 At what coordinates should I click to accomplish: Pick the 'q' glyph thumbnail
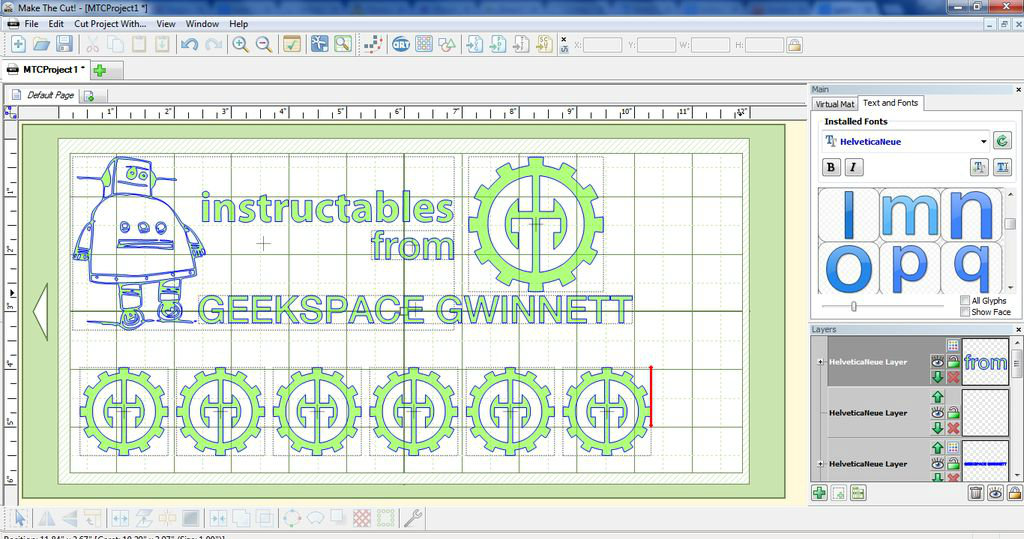972,267
